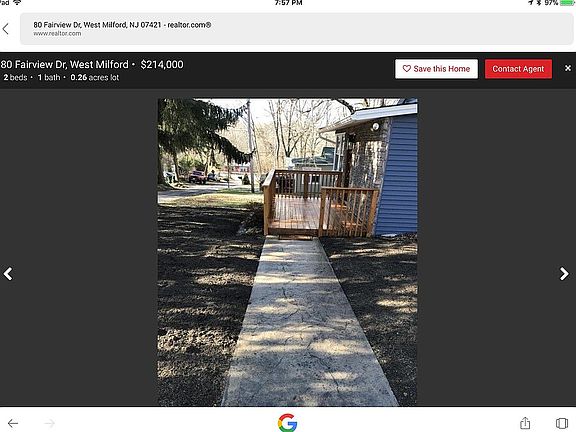576x432 pixels.
Task: Tap the Wi-Fi icon in the status bar
Action: click(17, 2)
